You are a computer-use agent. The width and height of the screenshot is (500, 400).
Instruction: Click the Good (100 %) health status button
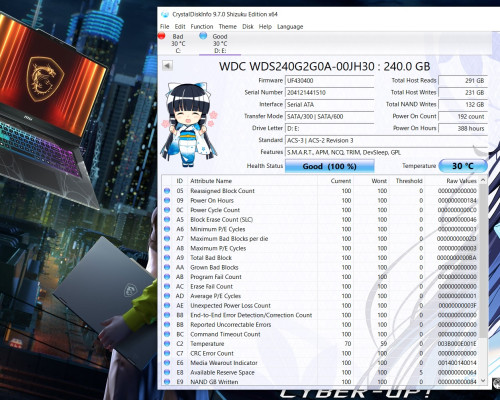pos(330,166)
